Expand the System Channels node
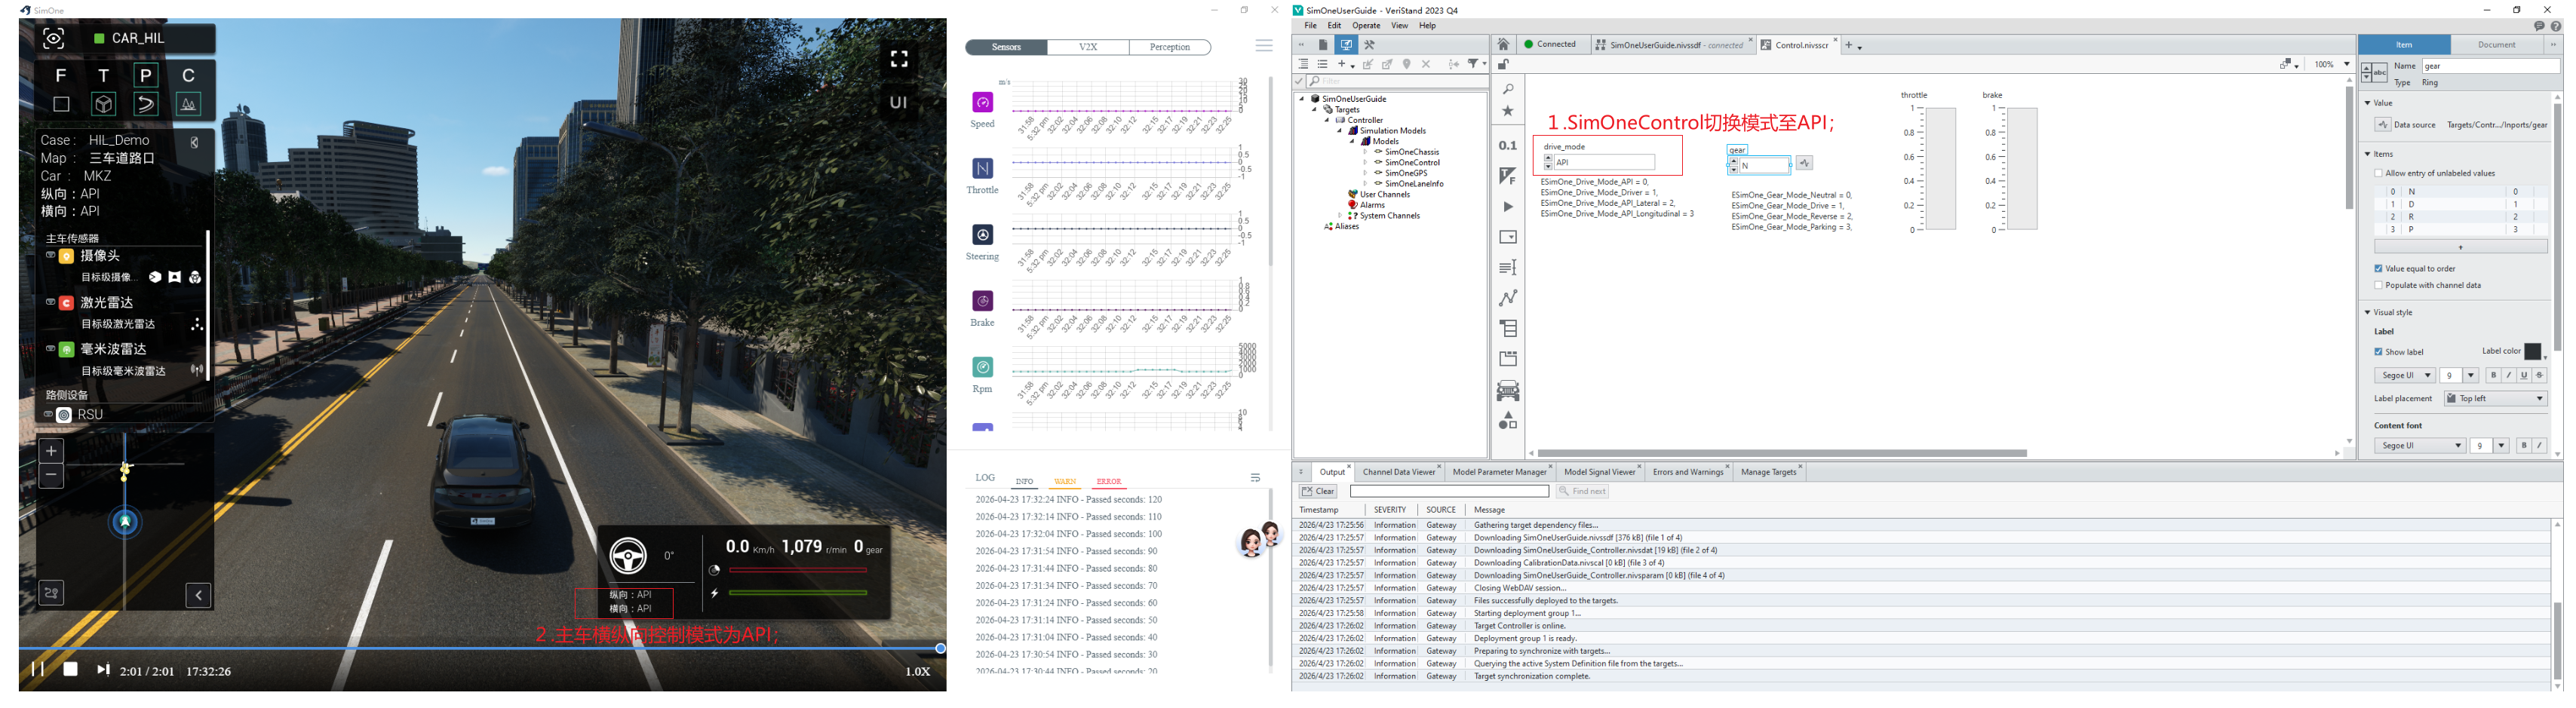The width and height of the screenshot is (2576, 708). tap(1340, 216)
